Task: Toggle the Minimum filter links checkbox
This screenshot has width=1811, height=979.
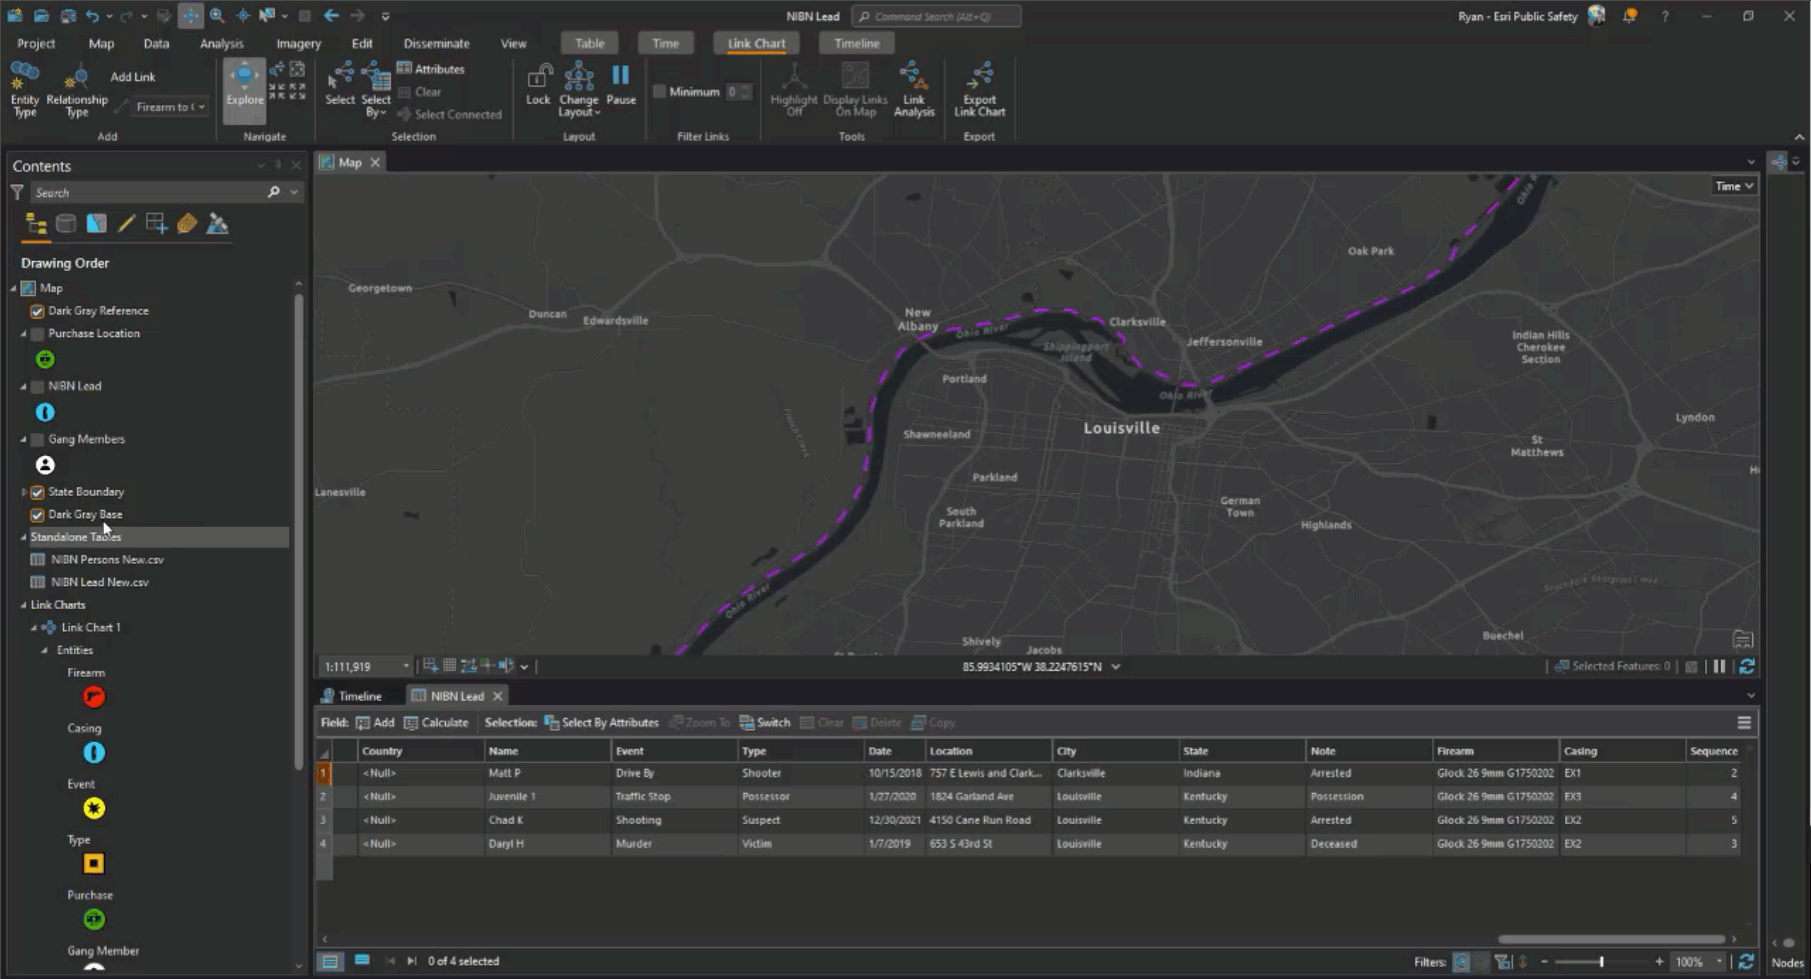Action: tap(659, 92)
